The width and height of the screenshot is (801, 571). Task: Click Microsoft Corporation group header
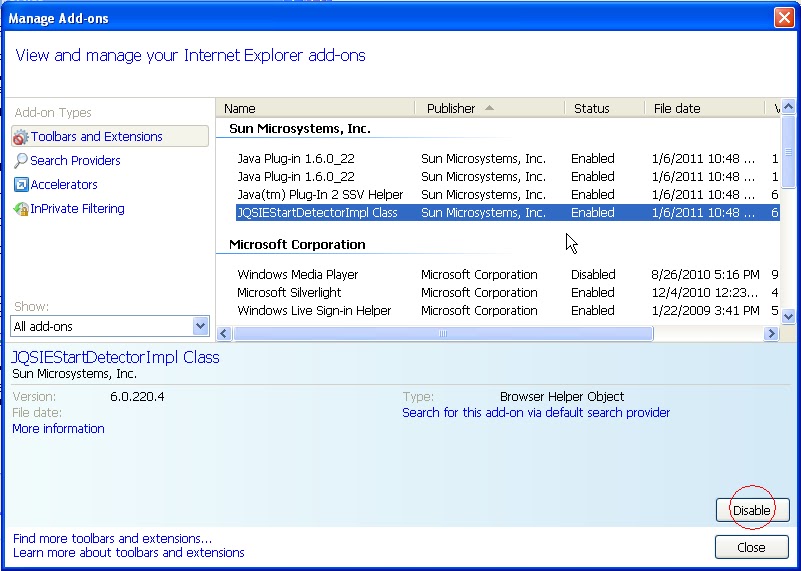tap(297, 245)
